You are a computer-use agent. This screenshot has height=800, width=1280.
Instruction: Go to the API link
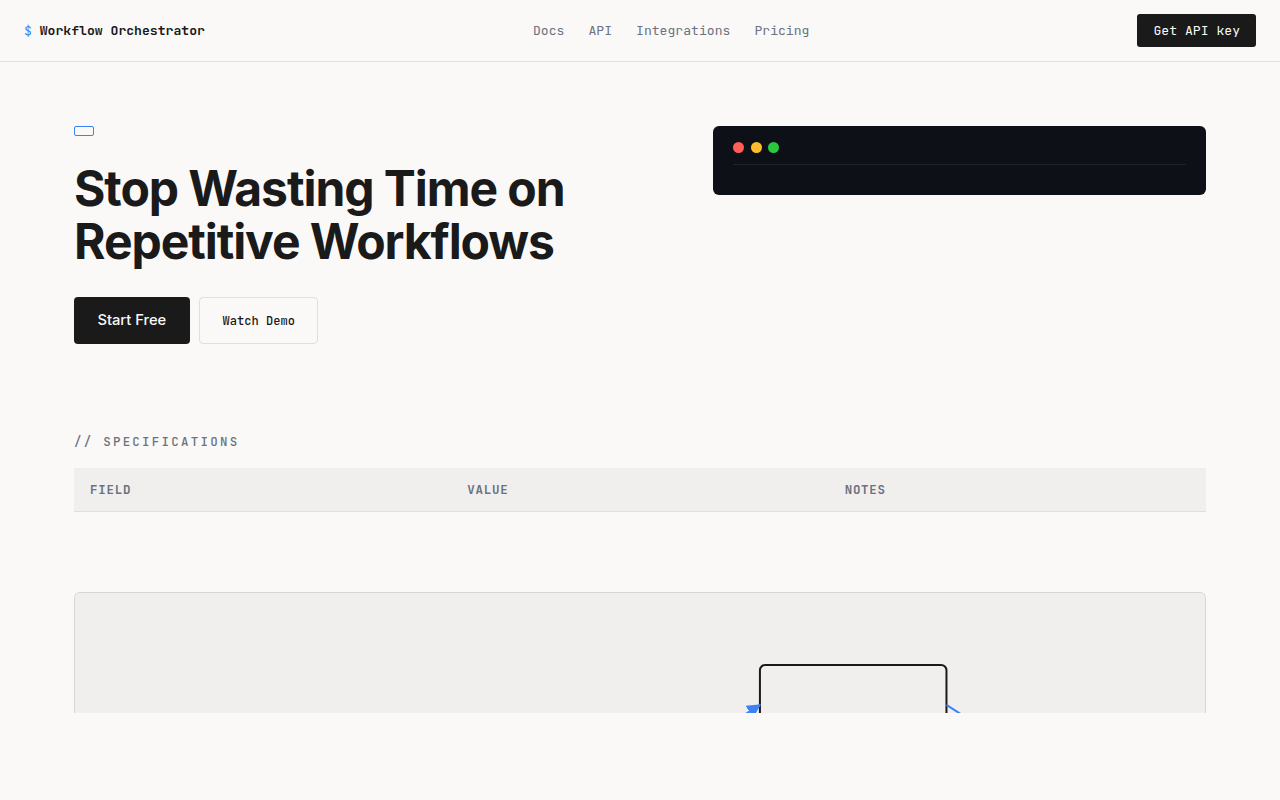pyautogui.click(x=600, y=31)
